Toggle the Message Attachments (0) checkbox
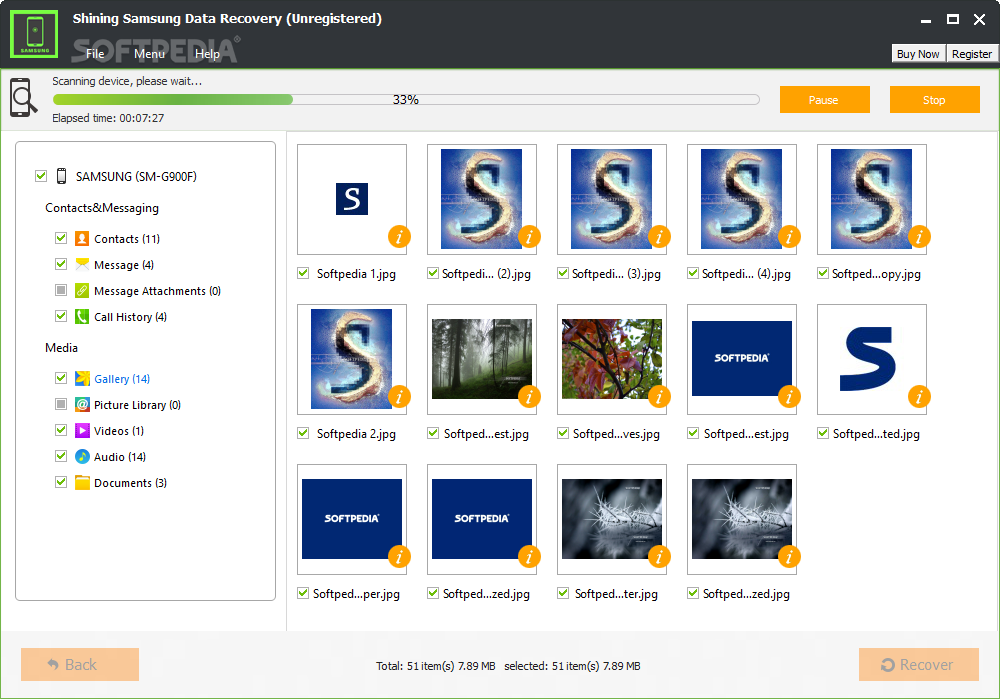Screen dimensions: 1000x699 [61, 290]
